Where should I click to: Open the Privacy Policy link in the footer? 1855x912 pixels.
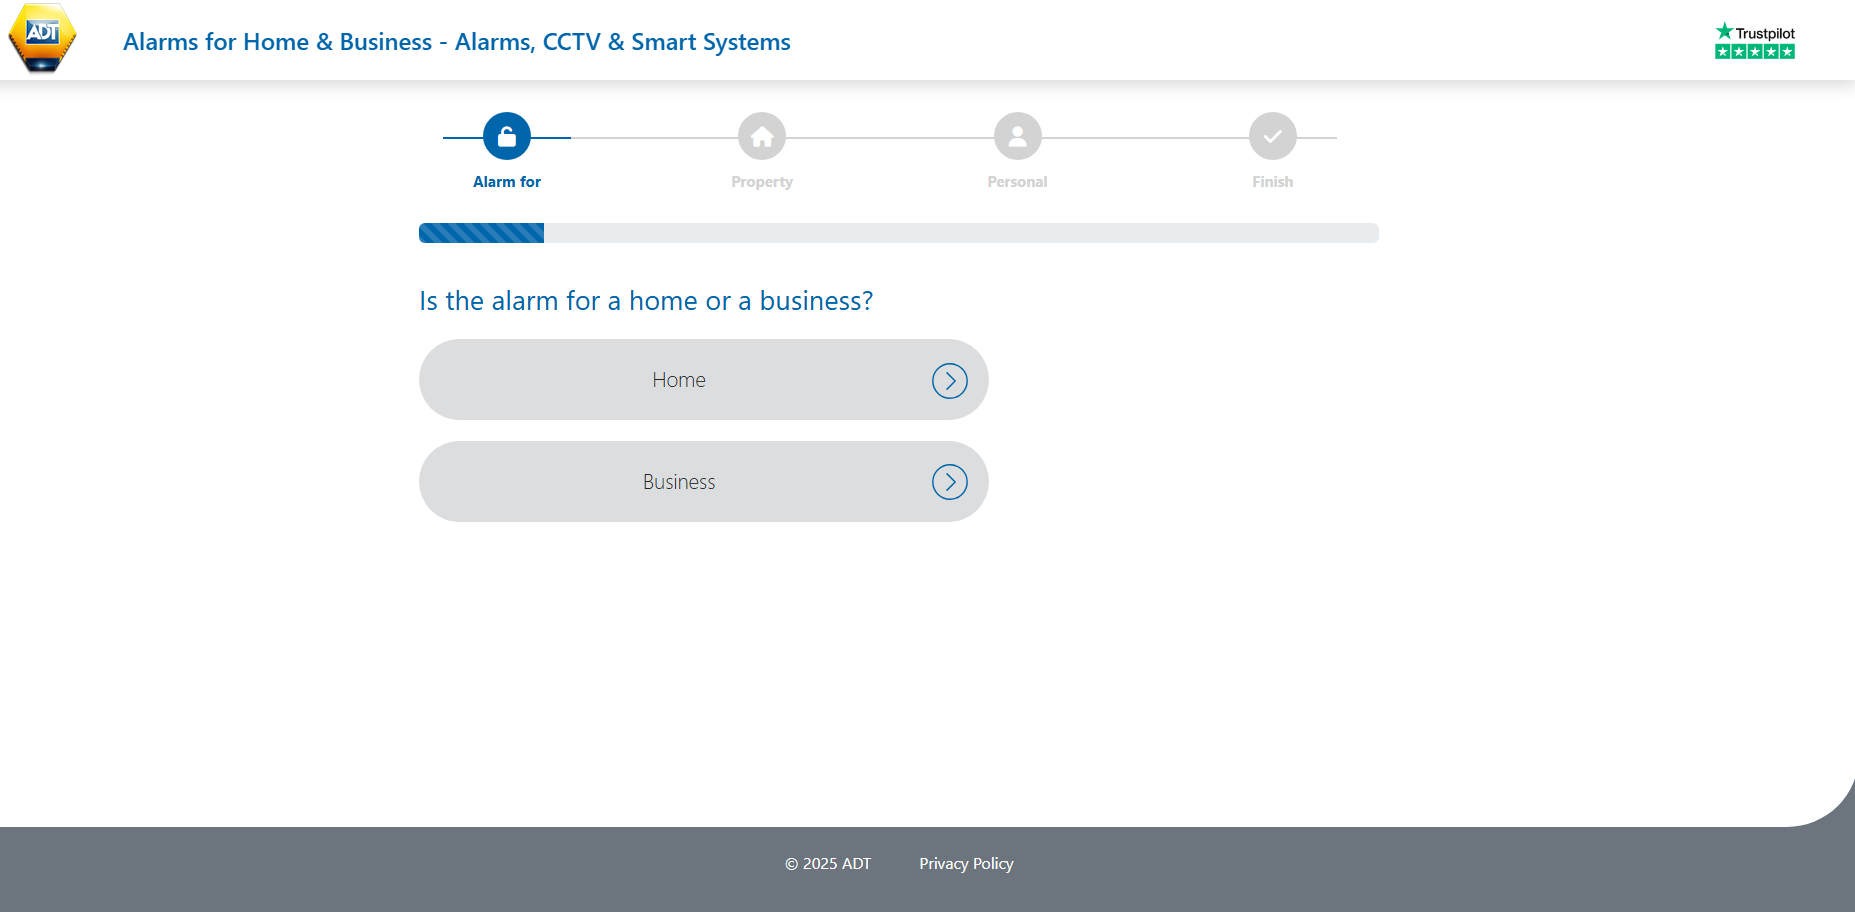(966, 864)
